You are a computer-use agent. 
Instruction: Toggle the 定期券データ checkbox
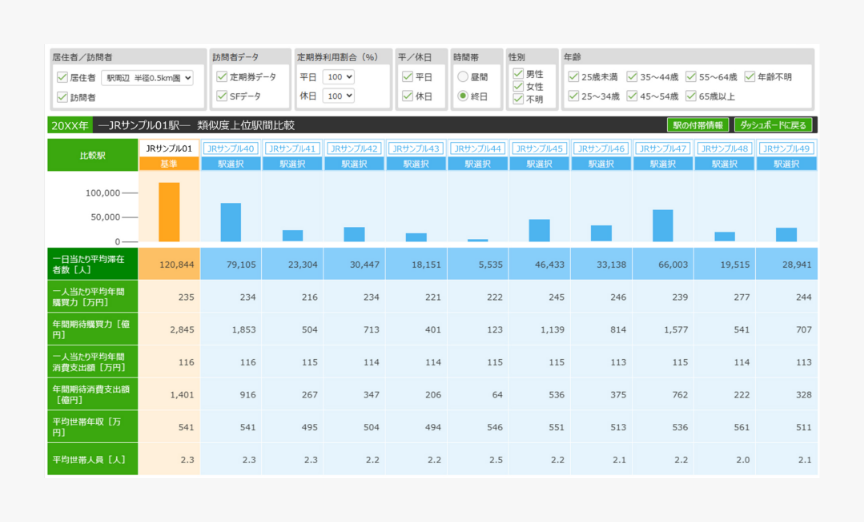point(222,77)
